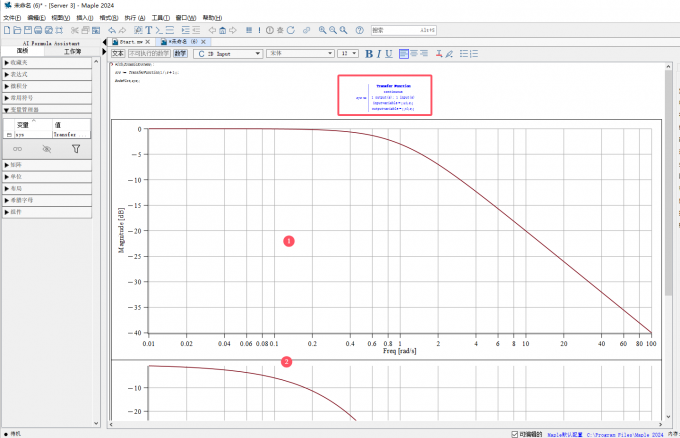
Task: Click the glasses view icon in variable manager
Action: (17, 148)
